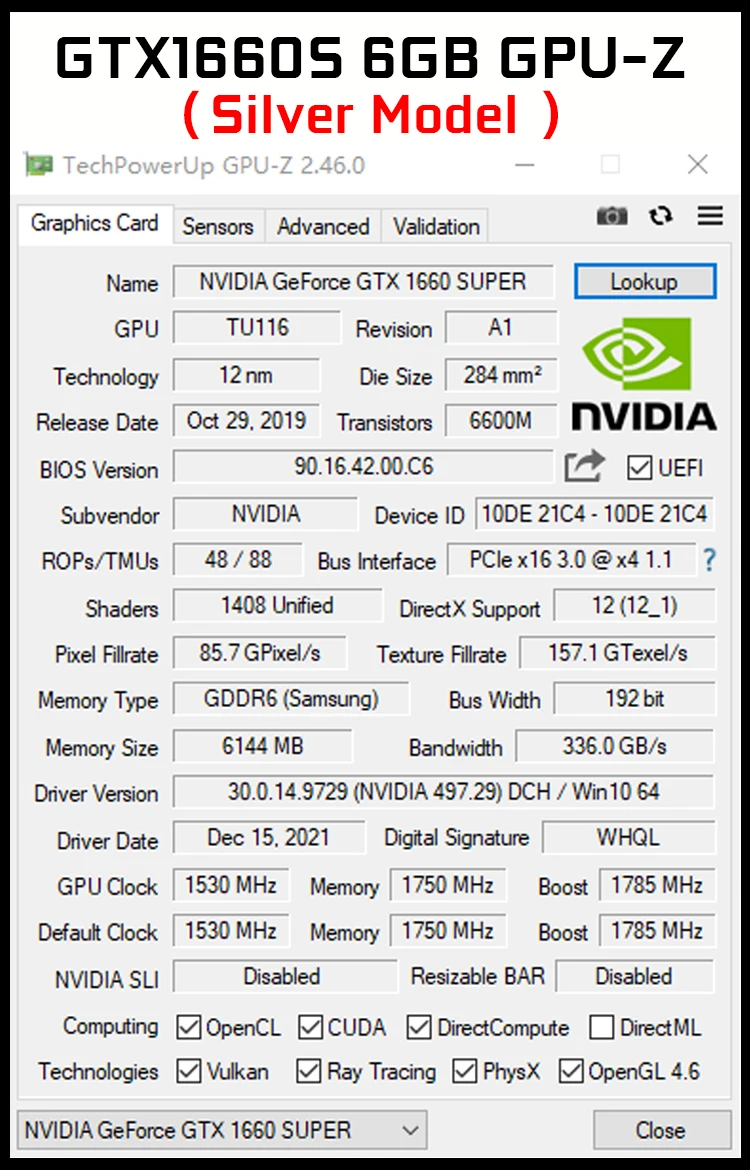
Task: Minimize the GPU-Z window
Action: [x=525, y=164]
